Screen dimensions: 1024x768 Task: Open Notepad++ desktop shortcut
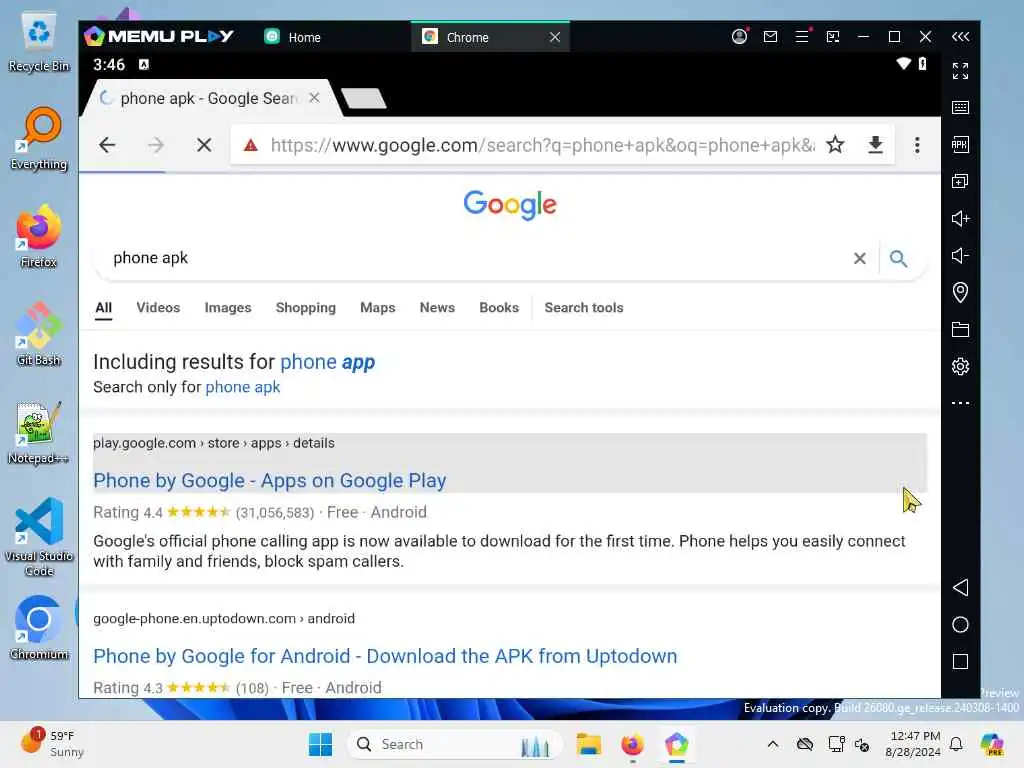39,433
